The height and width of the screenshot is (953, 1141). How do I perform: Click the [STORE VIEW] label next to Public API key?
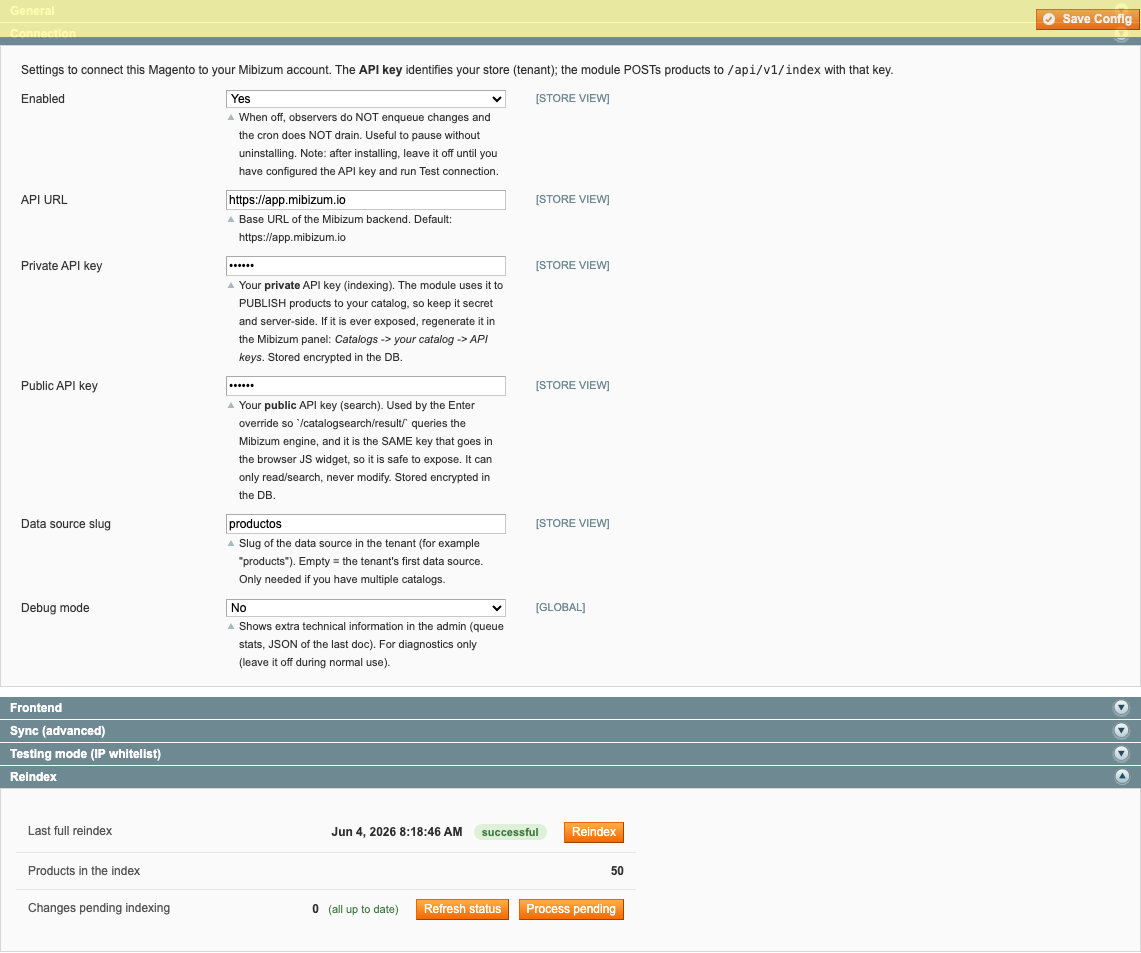(573, 386)
